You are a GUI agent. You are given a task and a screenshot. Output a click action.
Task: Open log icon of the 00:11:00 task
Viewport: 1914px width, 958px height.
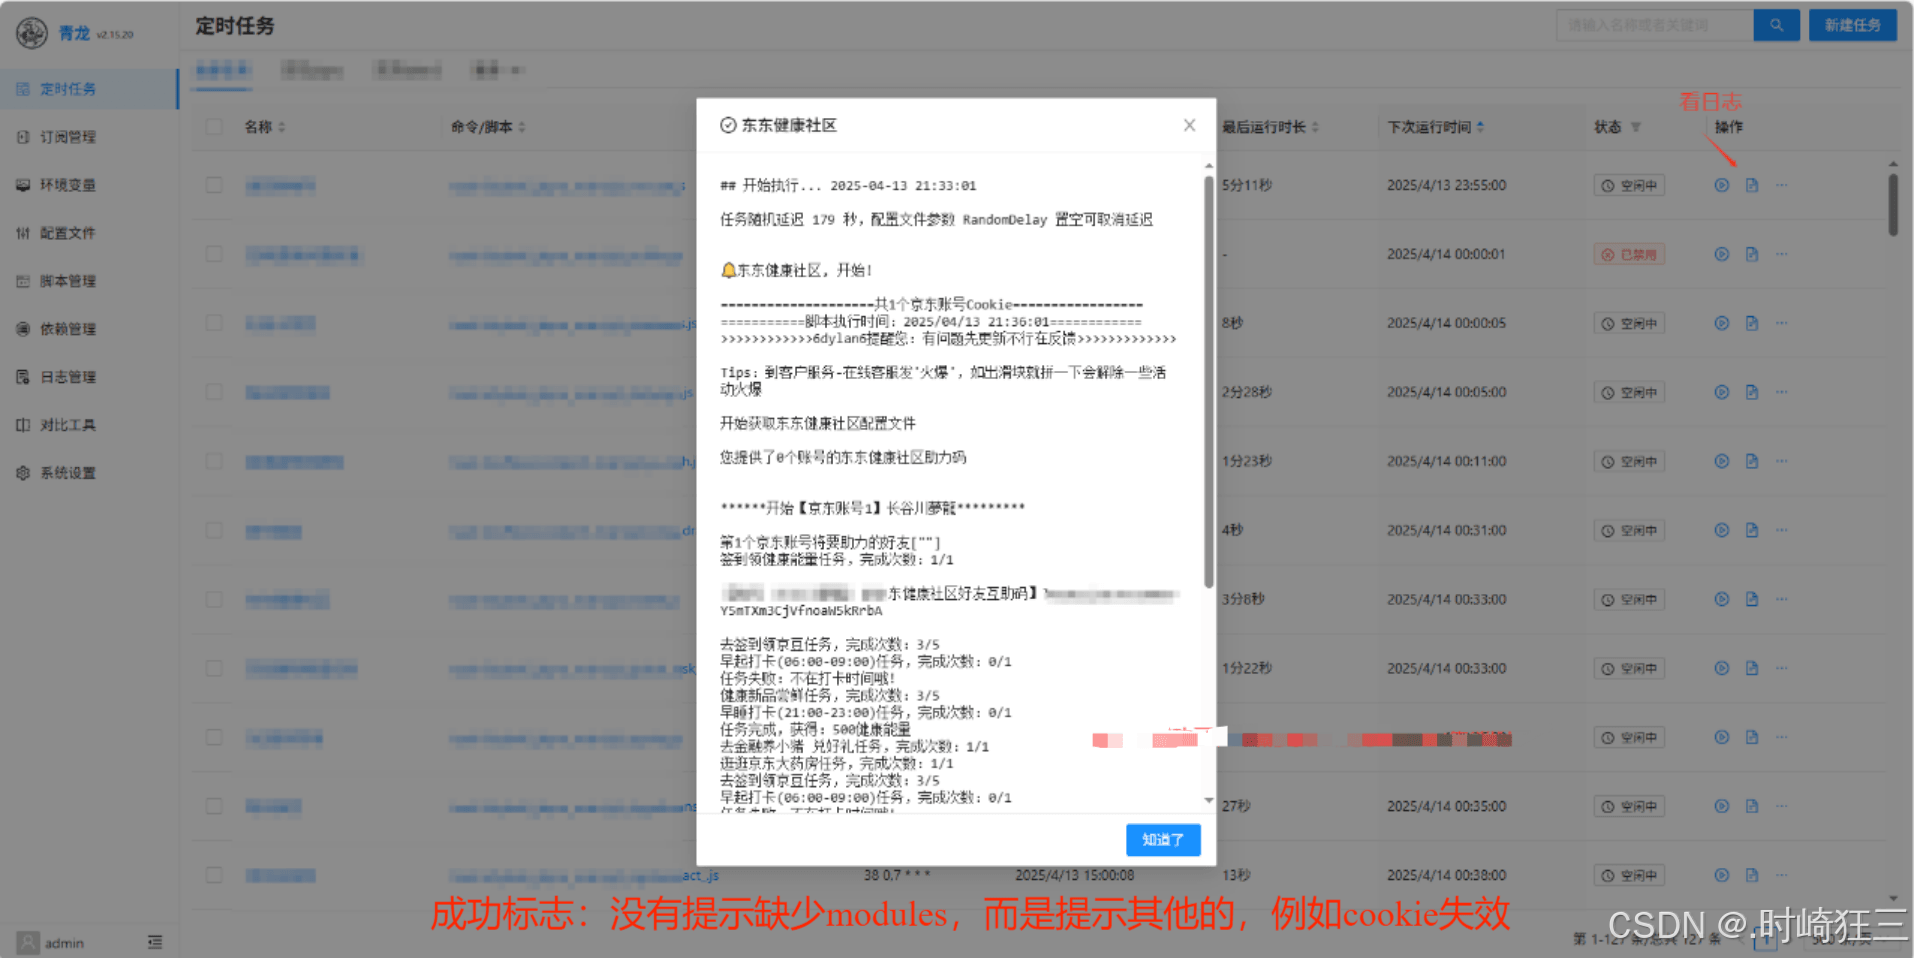[x=1751, y=461]
